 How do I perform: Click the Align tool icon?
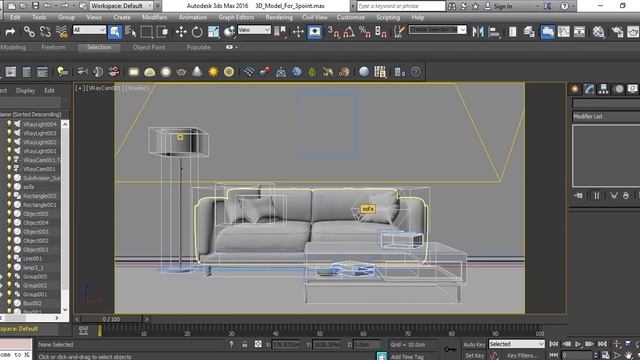point(494,31)
